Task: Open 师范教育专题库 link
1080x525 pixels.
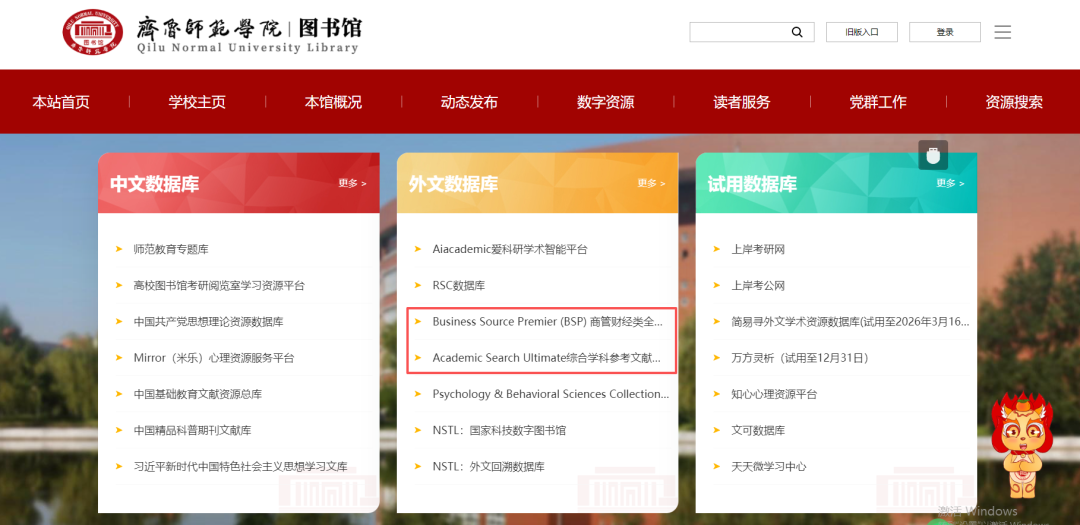Action: (171, 249)
